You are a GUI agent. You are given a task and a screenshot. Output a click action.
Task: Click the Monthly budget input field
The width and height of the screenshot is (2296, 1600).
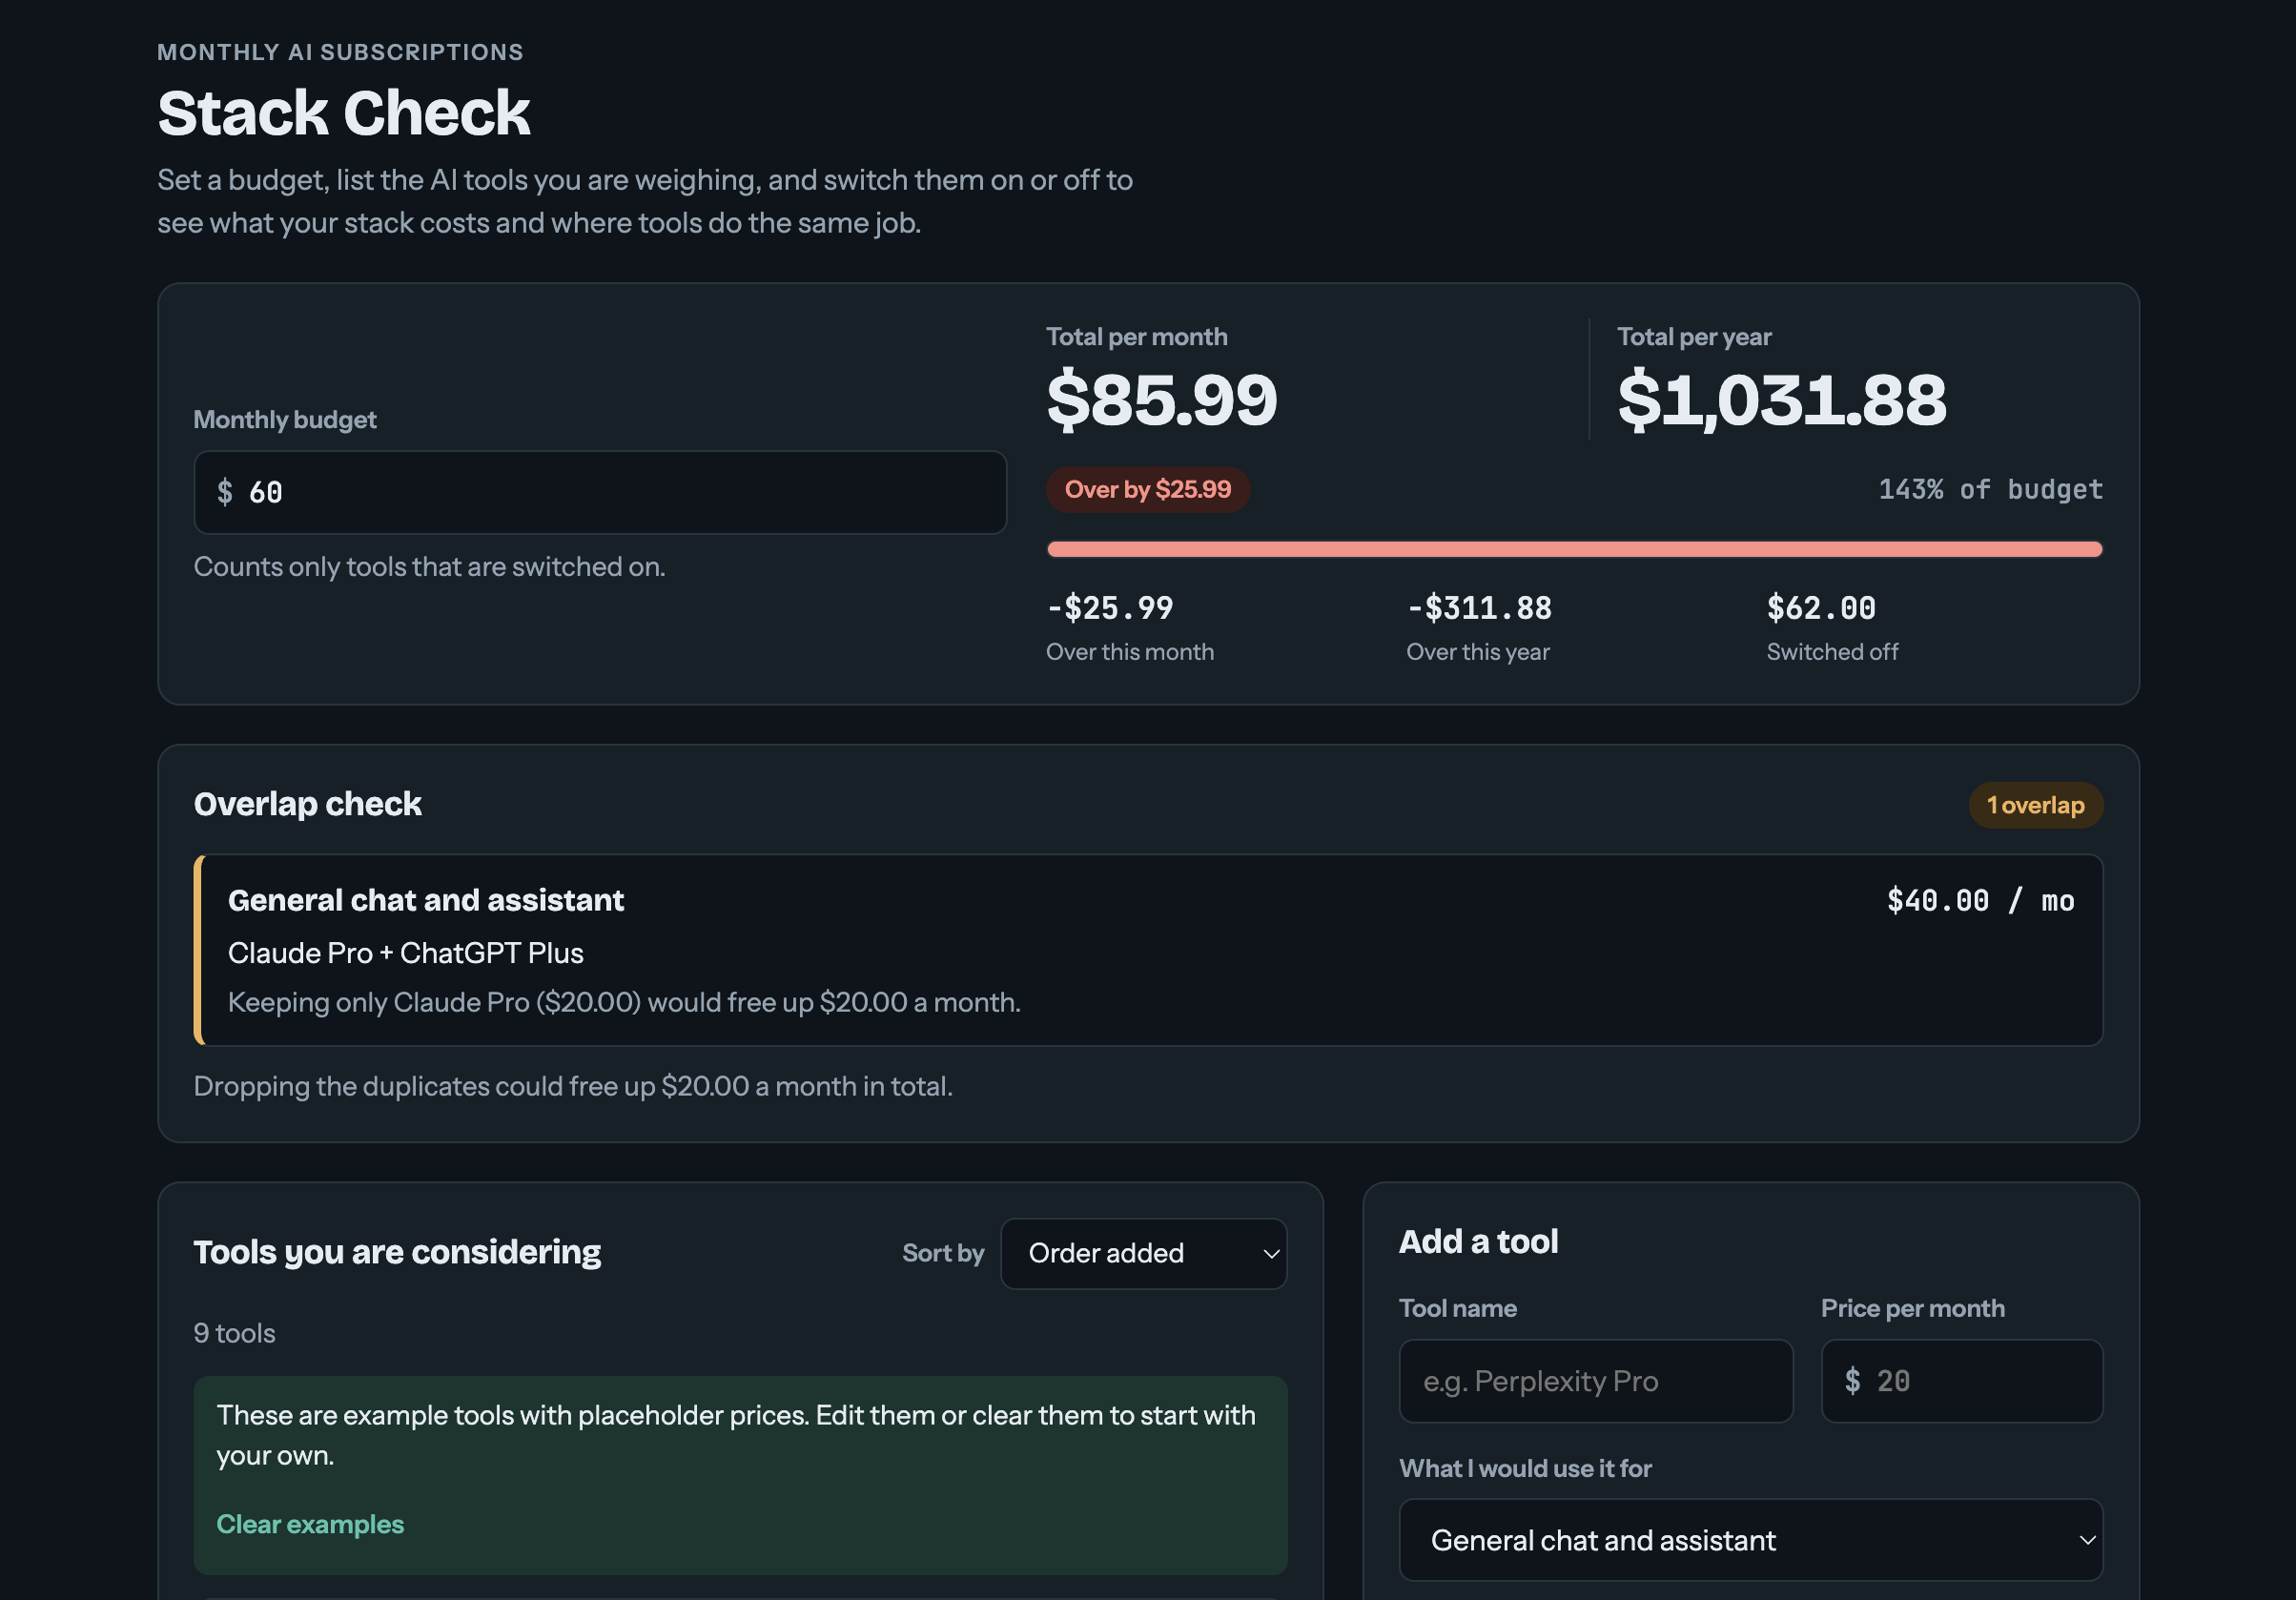click(600, 492)
